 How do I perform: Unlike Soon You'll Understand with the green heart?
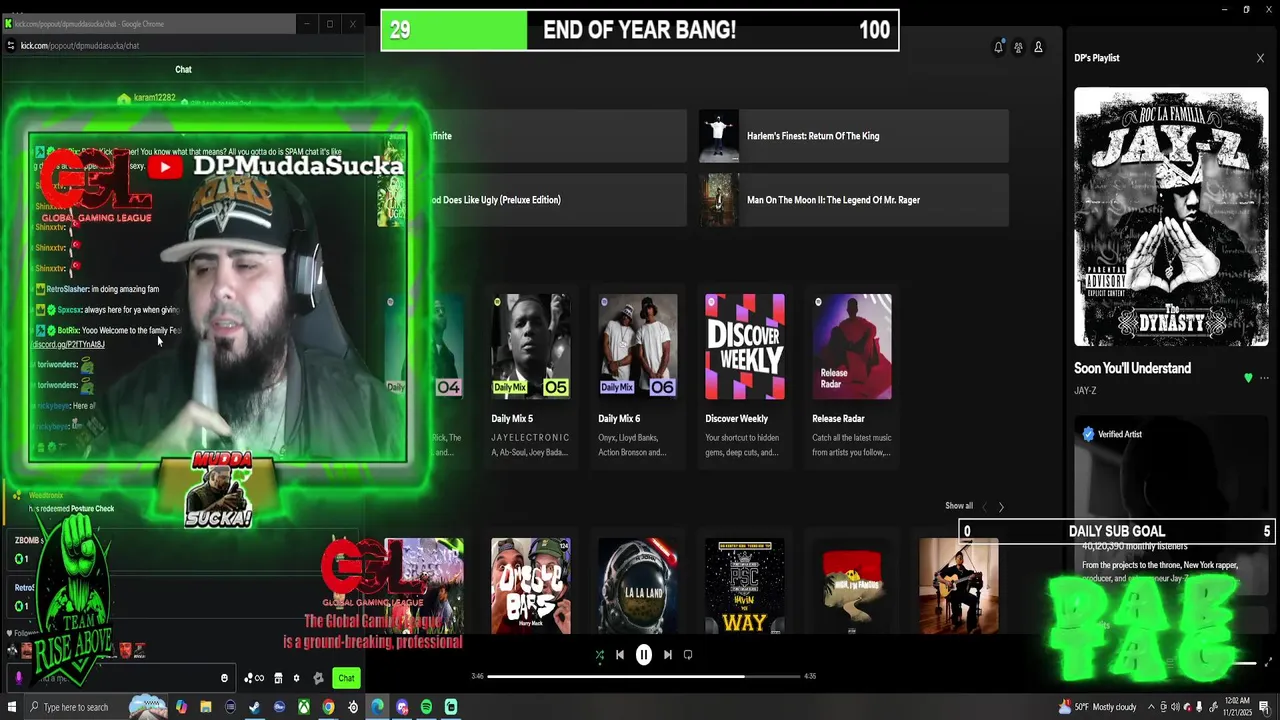click(x=1248, y=378)
